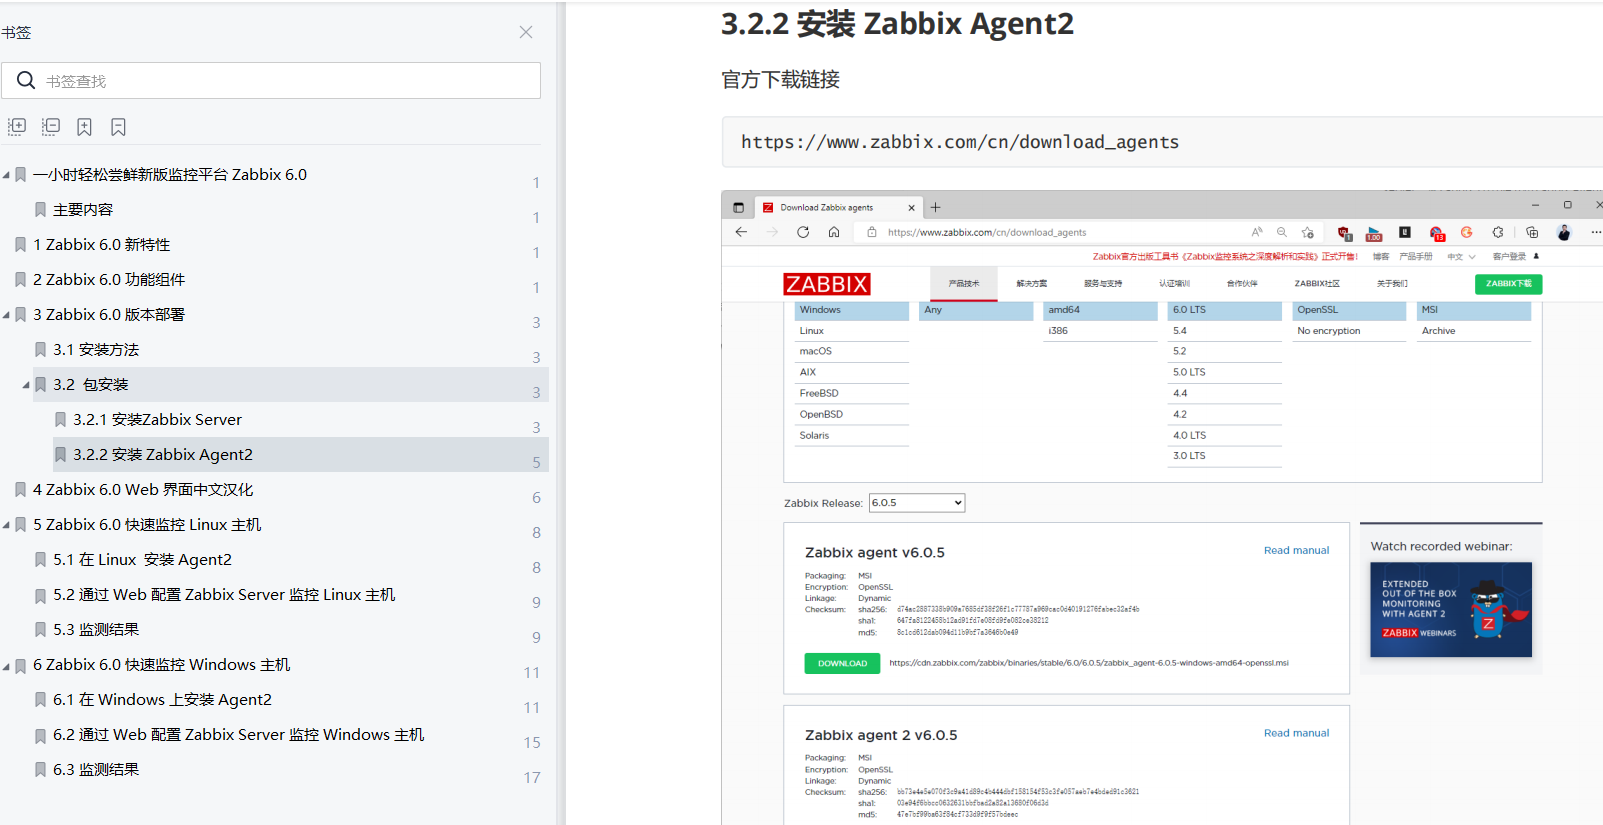Viewport: 1603px width, 825px height.
Task: Select the Archive packaging option in the figure
Action: click(x=1439, y=331)
